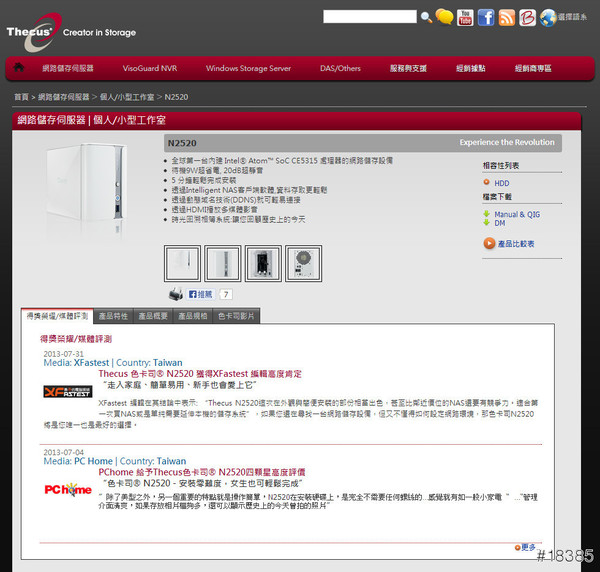Screen dimensions: 600x572
Task: Switch to 得獎榮耀/媒體評測 tab
Action: click(x=57, y=316)
